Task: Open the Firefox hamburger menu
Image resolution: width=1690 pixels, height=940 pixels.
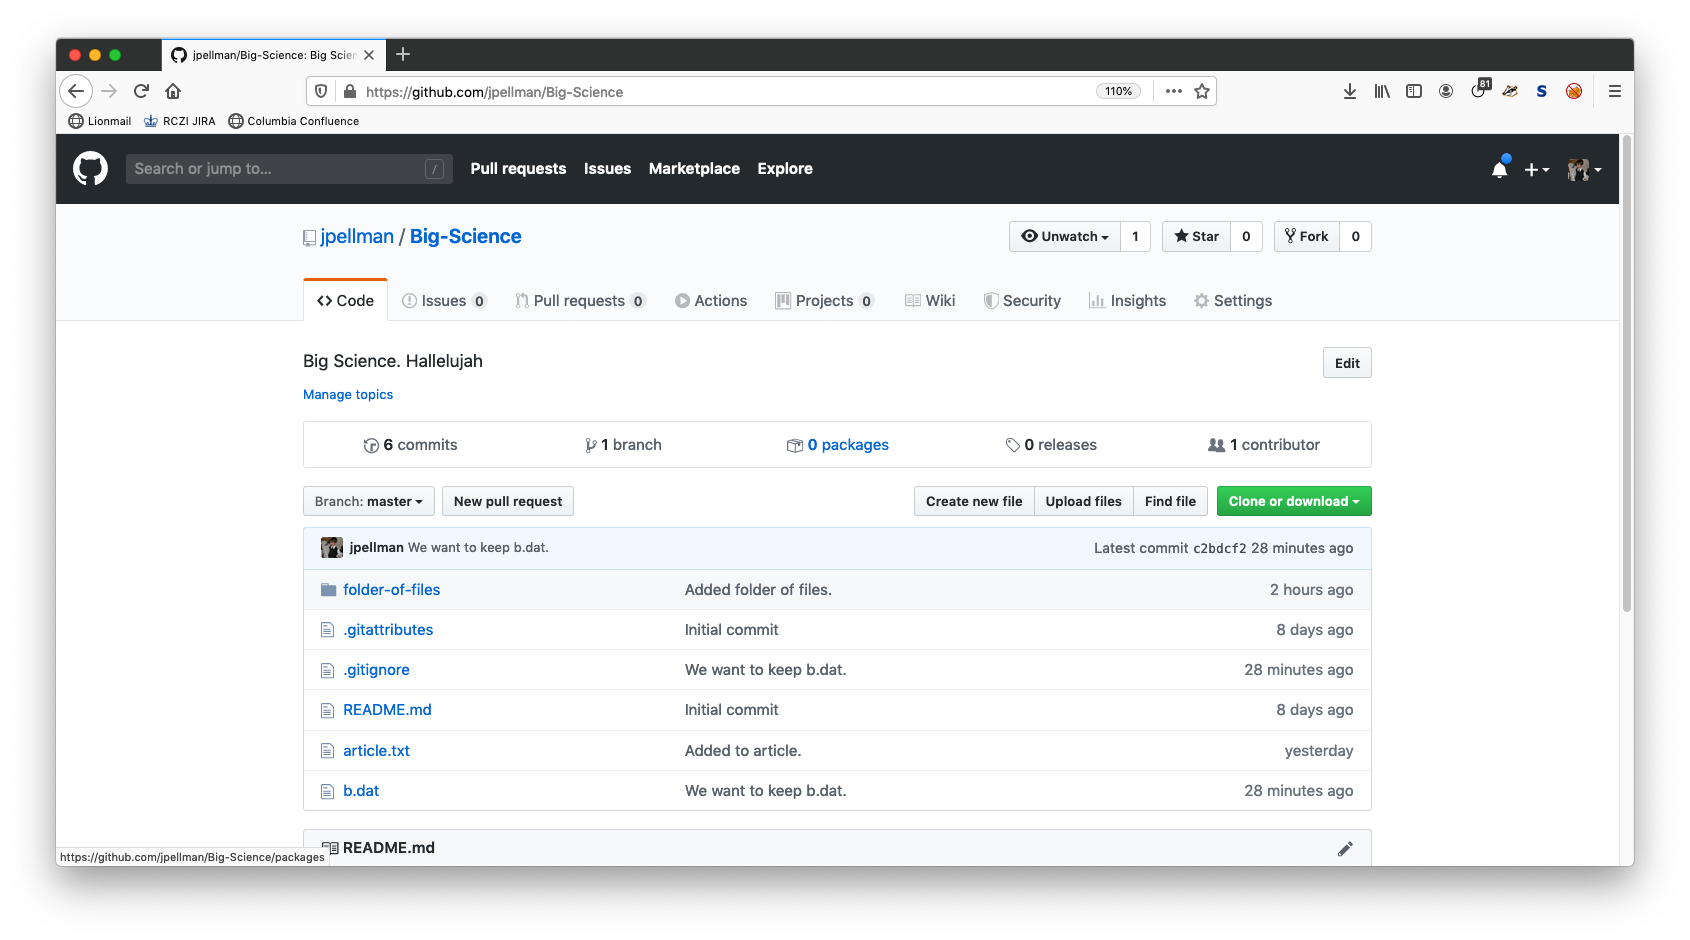Action: [x=1614, y=91]
